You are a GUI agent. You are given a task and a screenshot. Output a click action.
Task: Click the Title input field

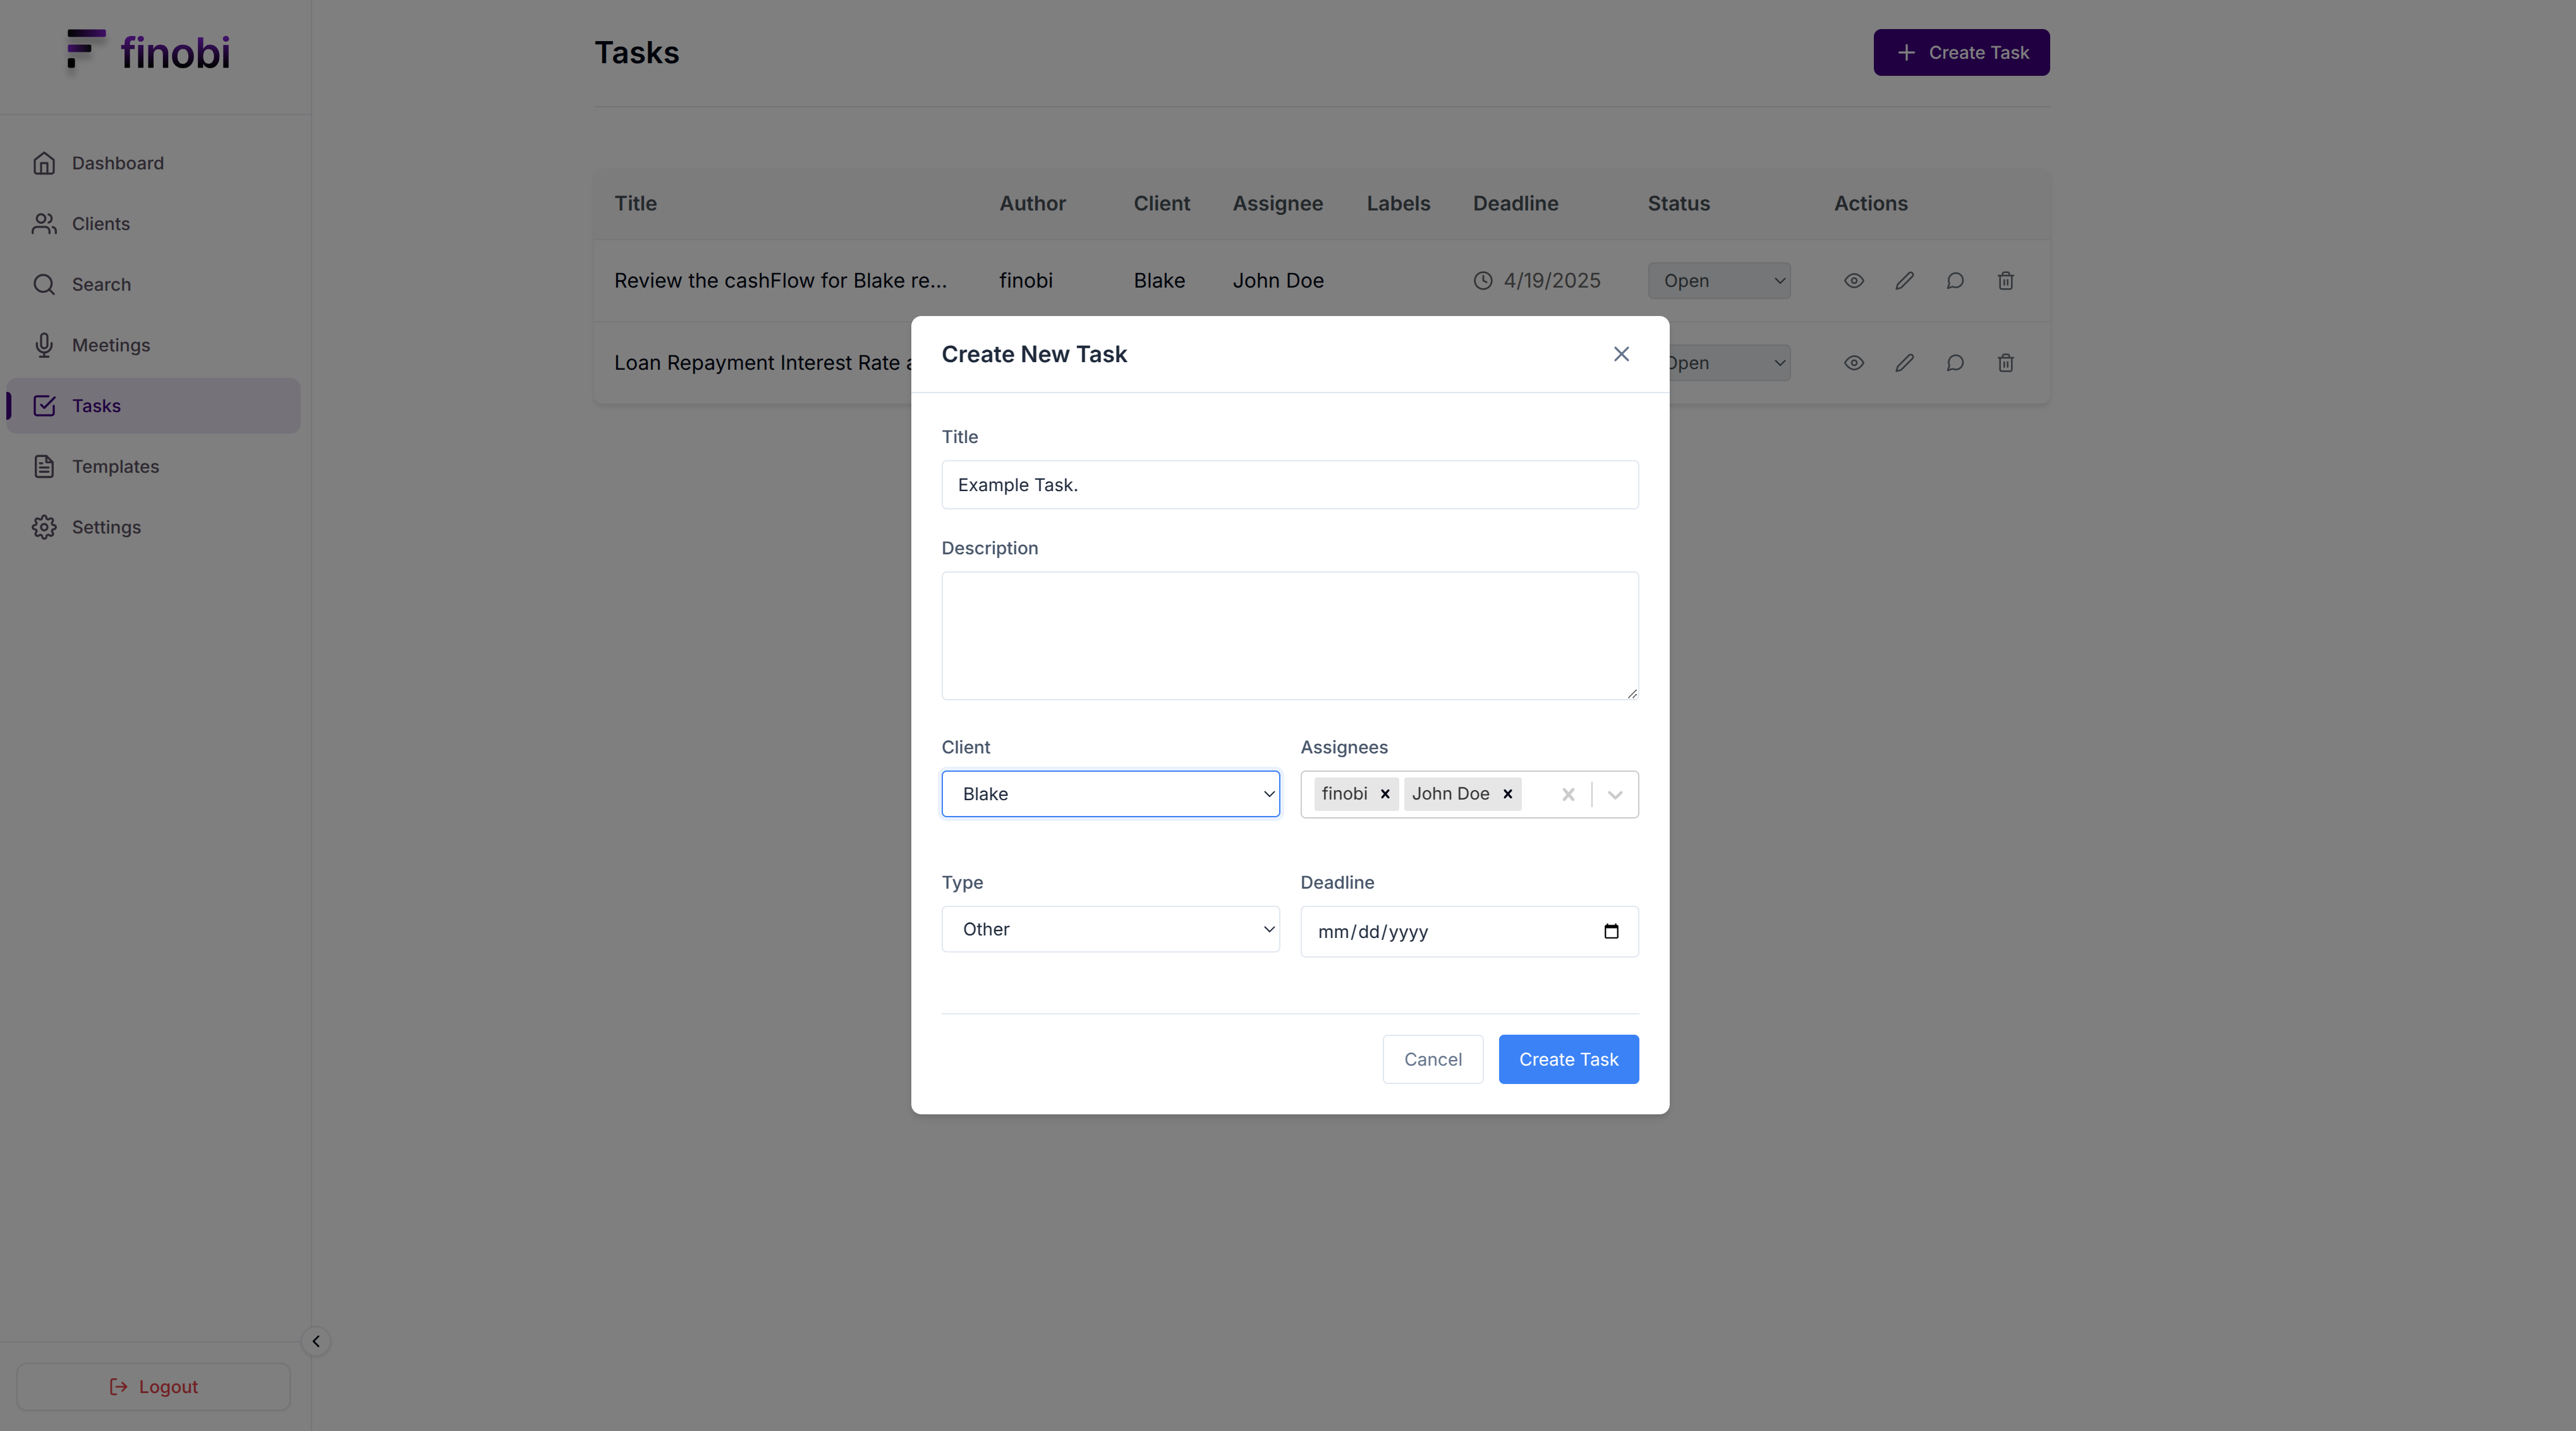pos(1289,485)
